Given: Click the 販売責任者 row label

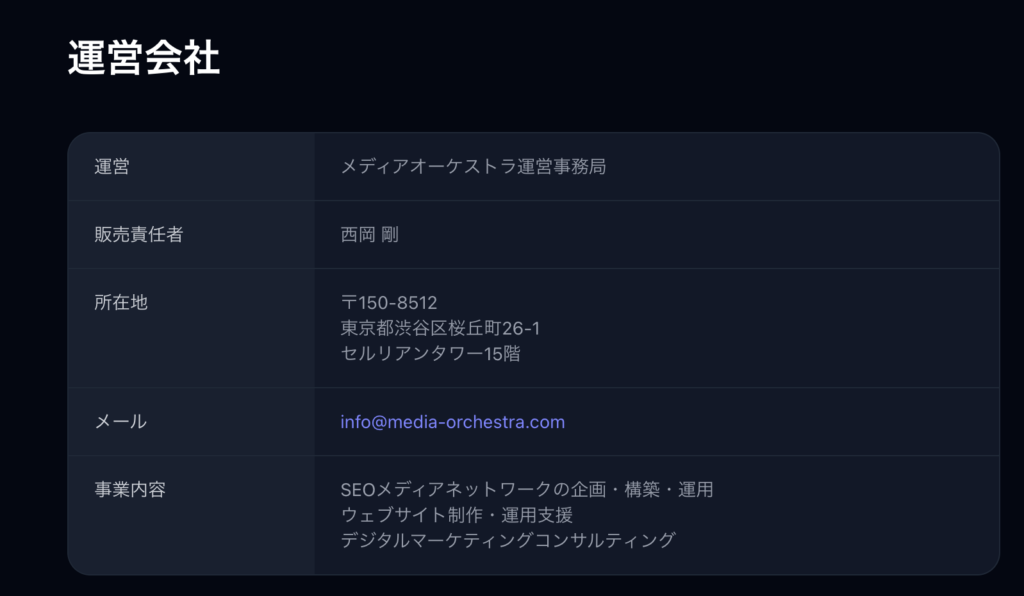Looking at the screenshot, I should coord(138,235).
